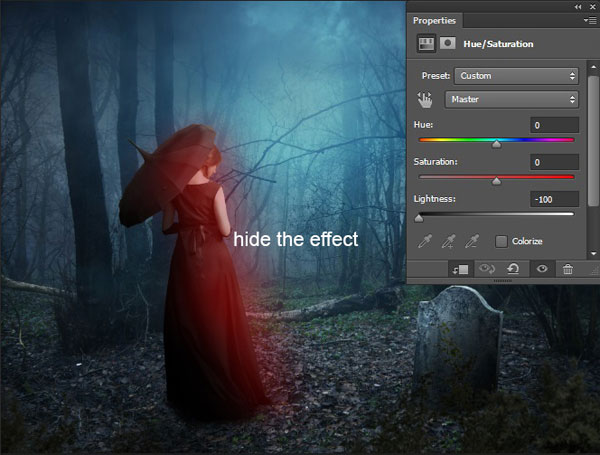600x455 pixels.
Task: Collapse the Properties panel with double arrows
Action: click(577, 7)
